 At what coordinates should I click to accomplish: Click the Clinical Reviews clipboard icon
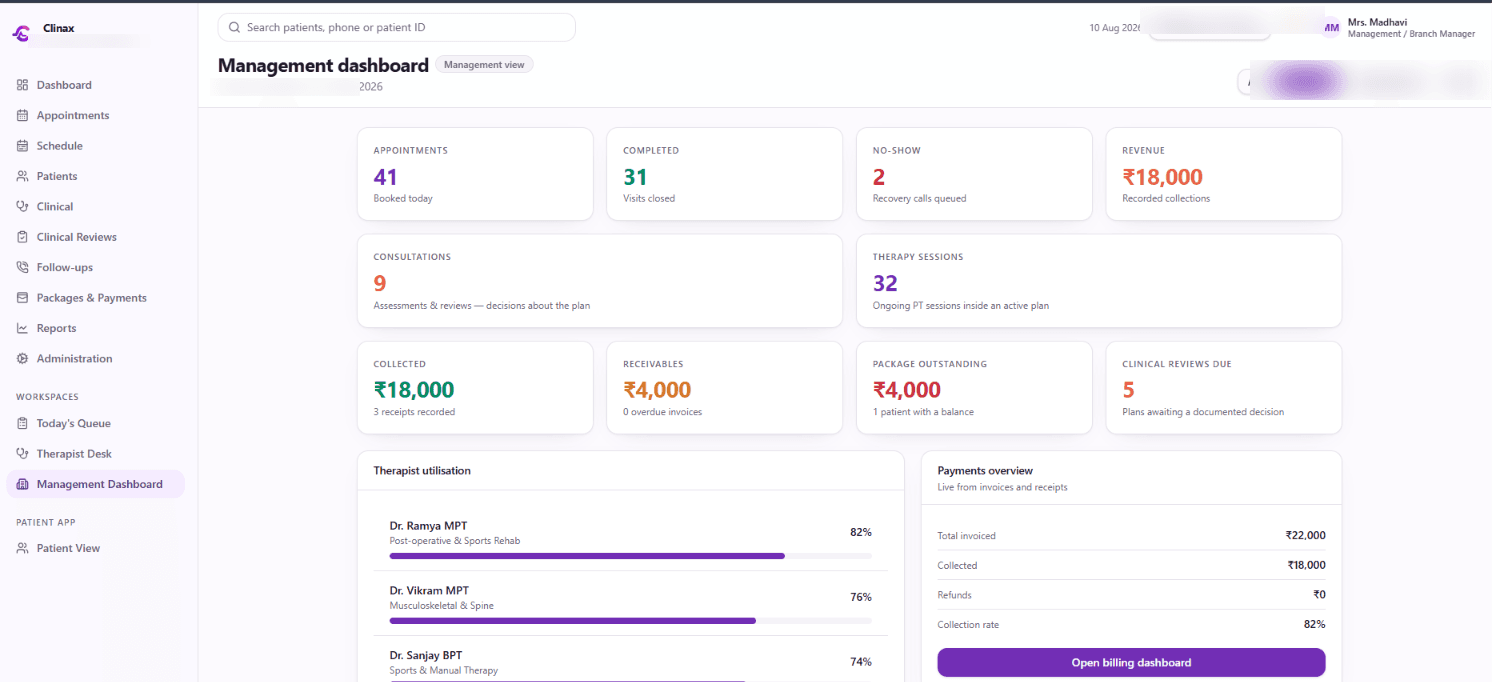pyautogui.click(x=22, y=237)
